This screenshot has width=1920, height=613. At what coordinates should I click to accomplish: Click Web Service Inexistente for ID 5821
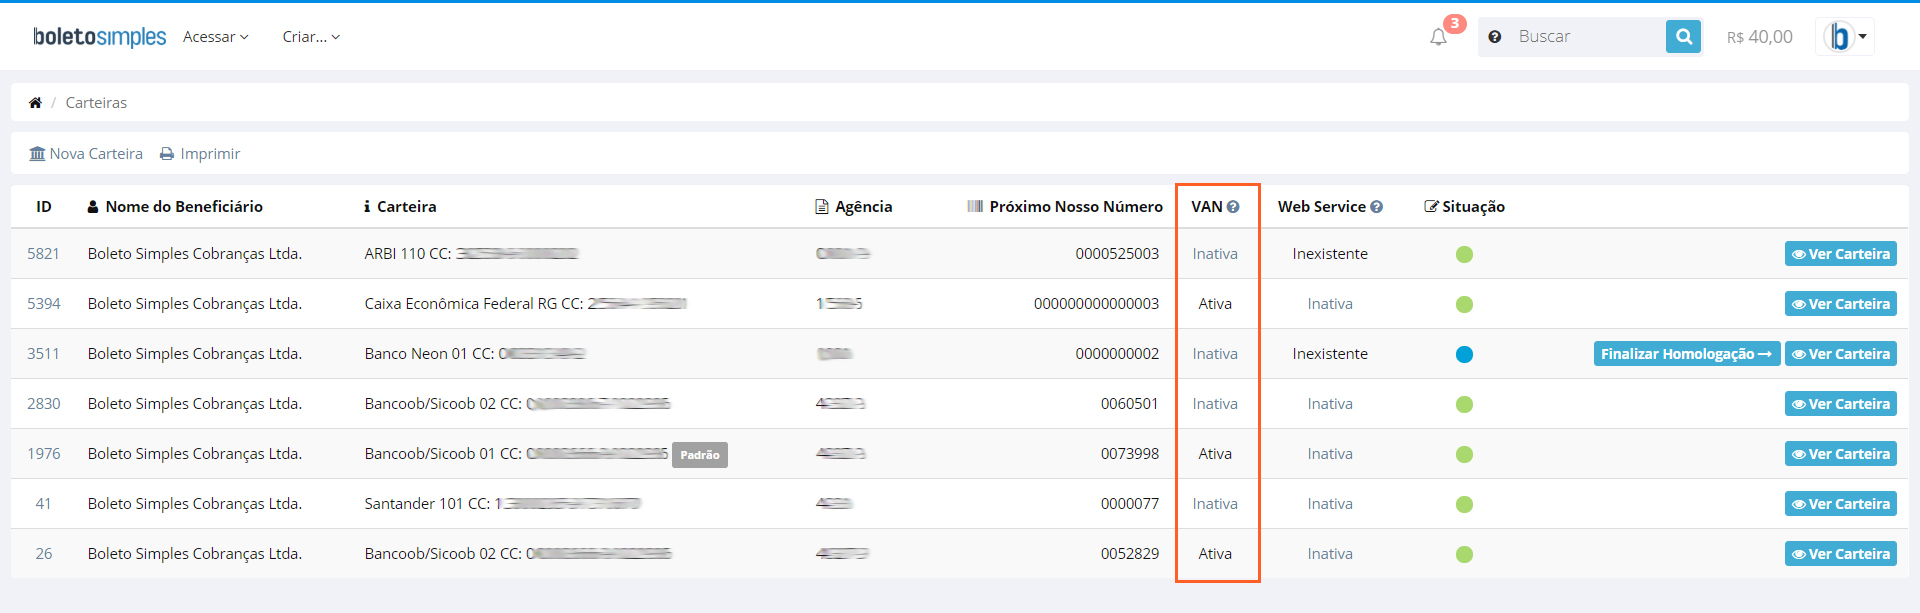1330,254
